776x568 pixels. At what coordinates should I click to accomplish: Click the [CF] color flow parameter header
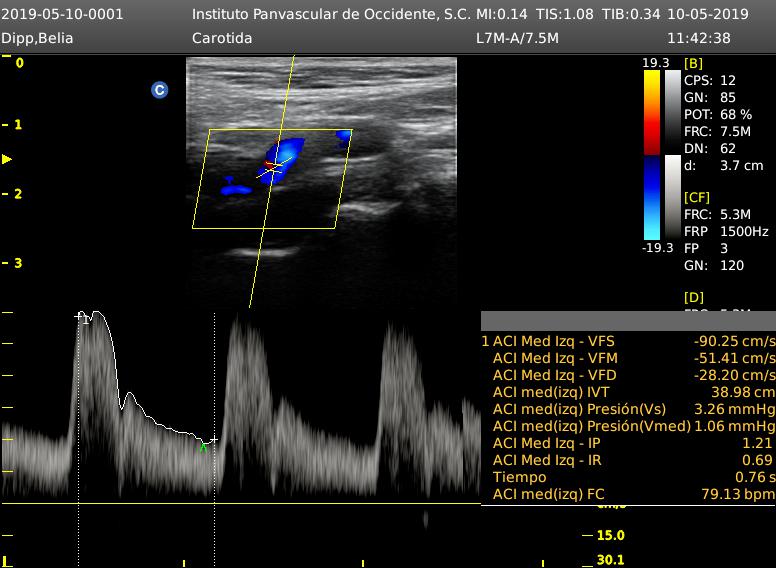(x=697, y=197)
